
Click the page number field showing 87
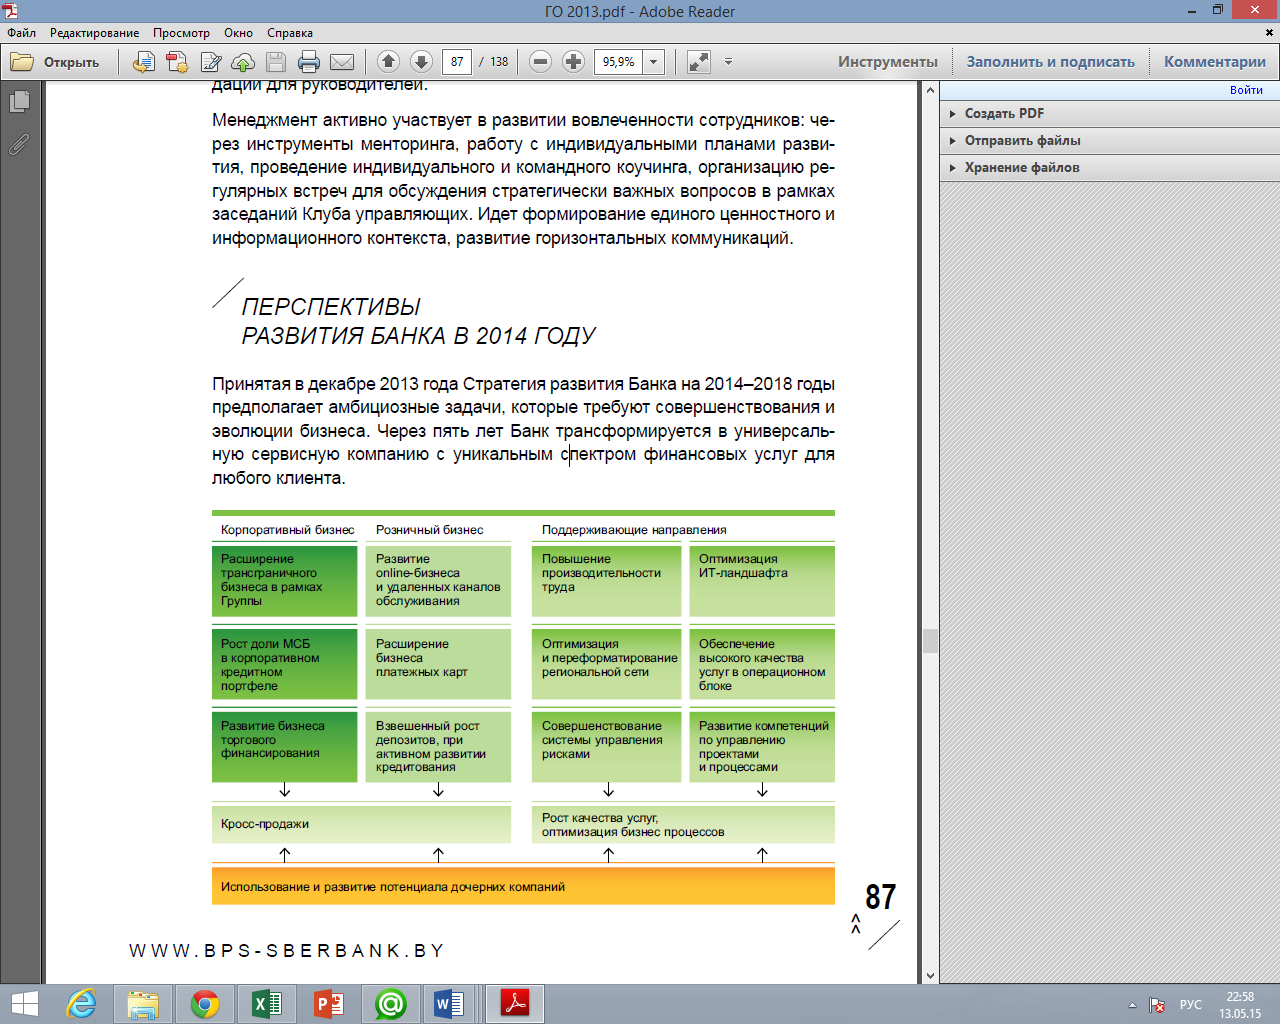pyautogui.click(x=457, y=62)
